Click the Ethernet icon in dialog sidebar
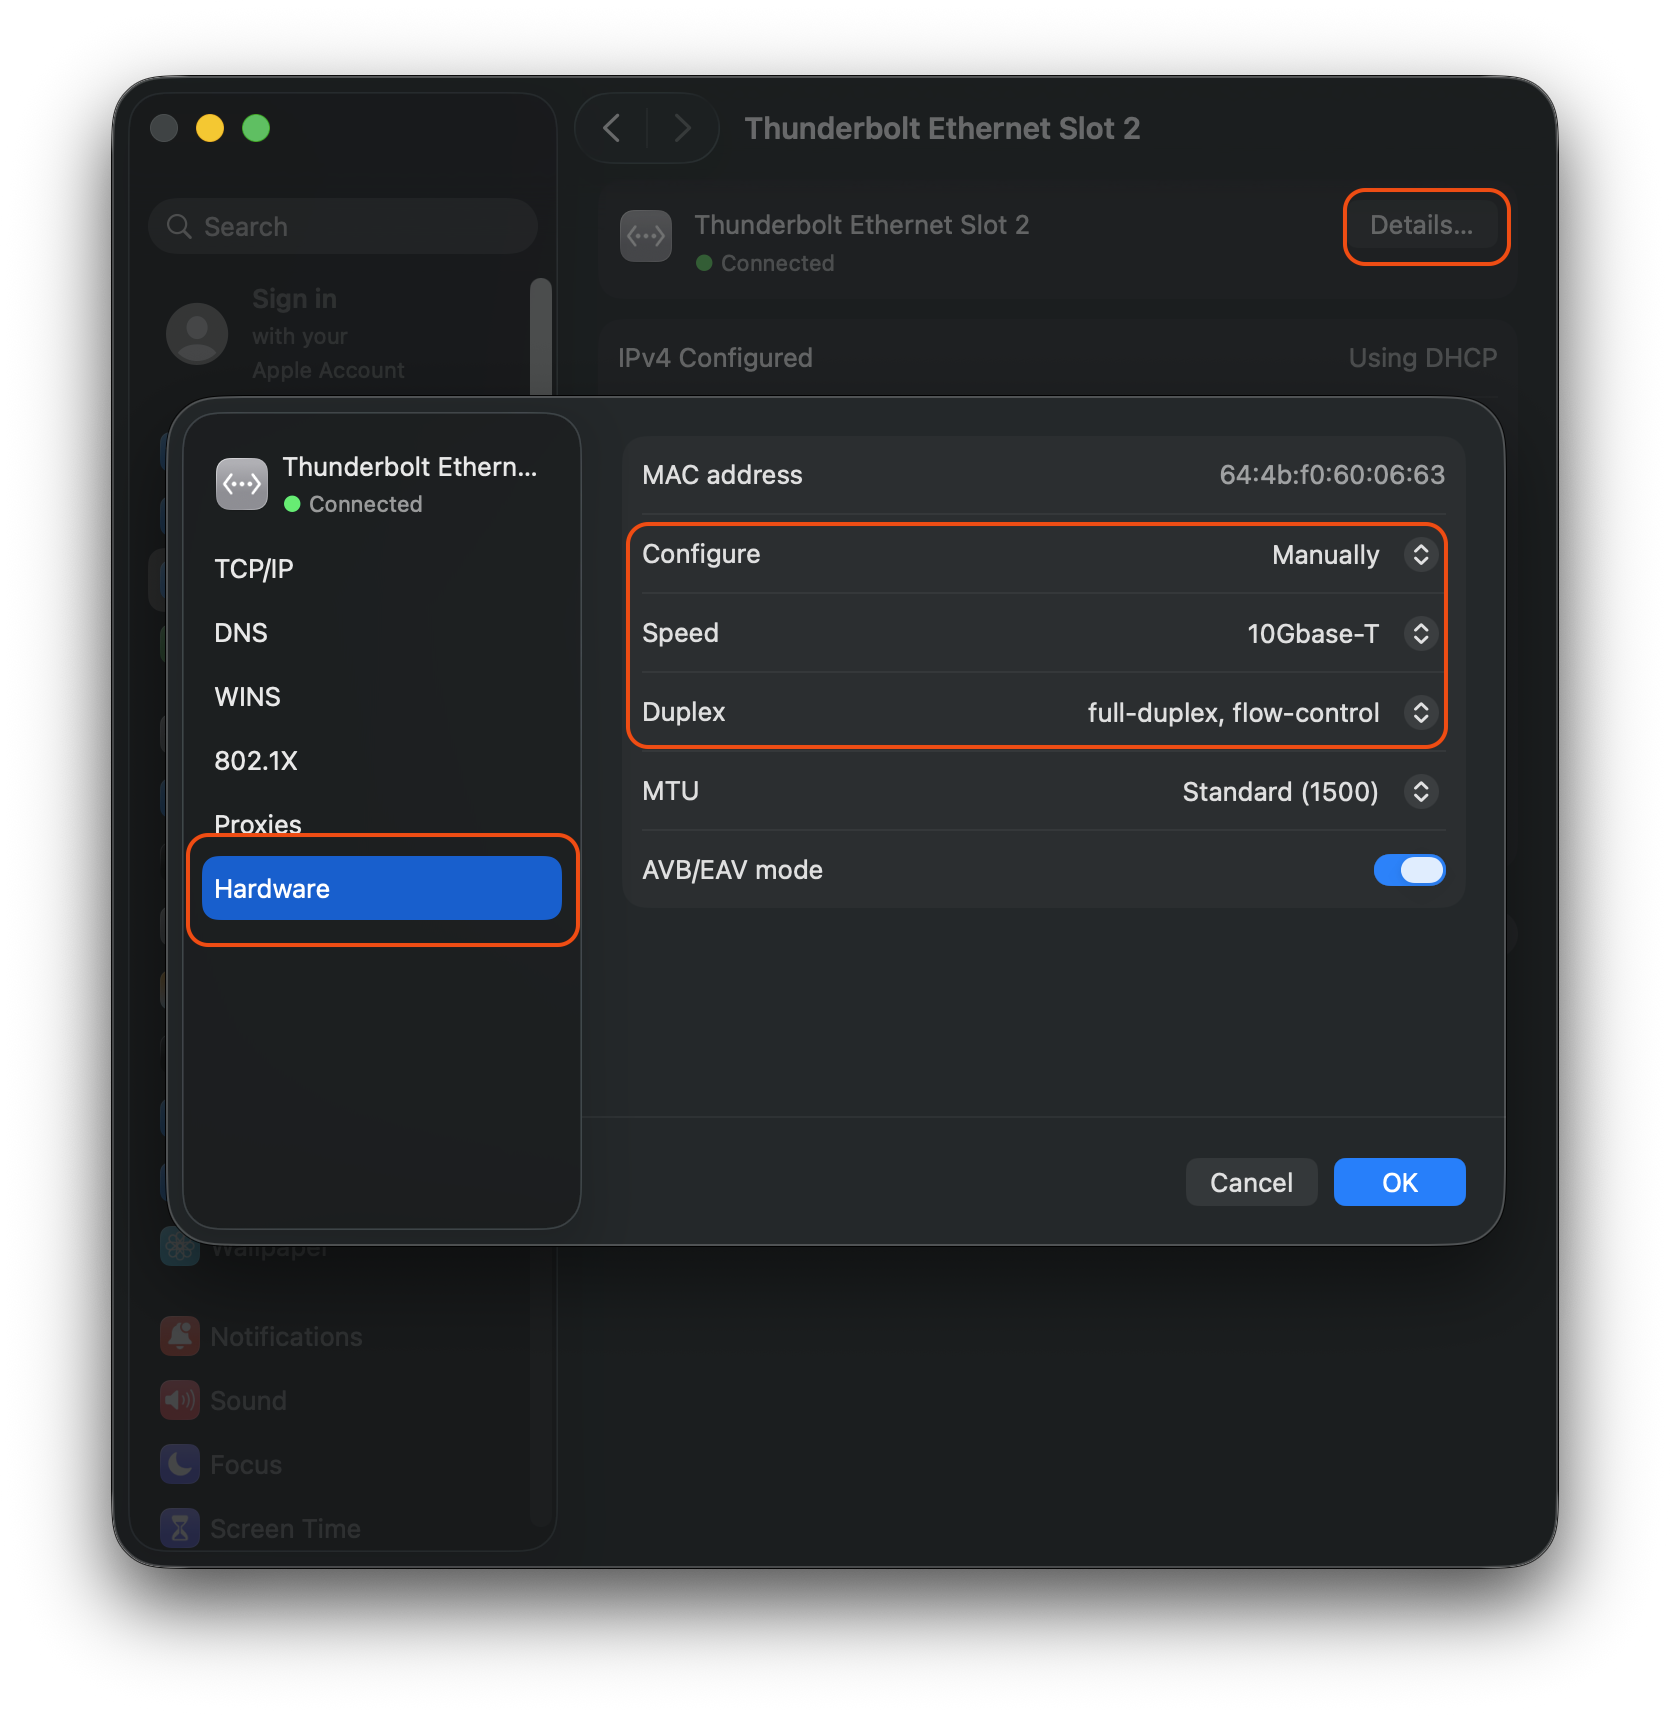This screenshot has height=1716, width=1670. click(x=242, y=485)
